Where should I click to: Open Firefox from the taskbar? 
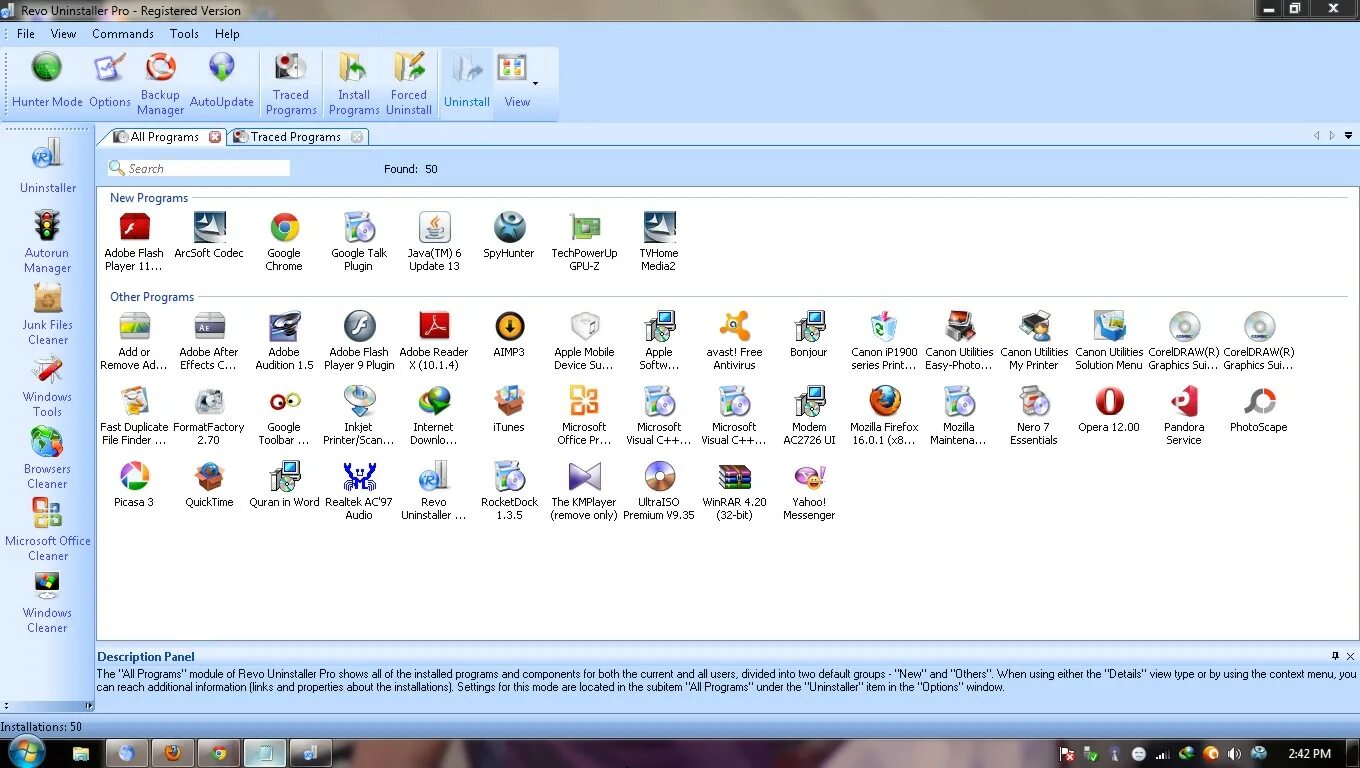pyautogui.click(x=173, y=753)
